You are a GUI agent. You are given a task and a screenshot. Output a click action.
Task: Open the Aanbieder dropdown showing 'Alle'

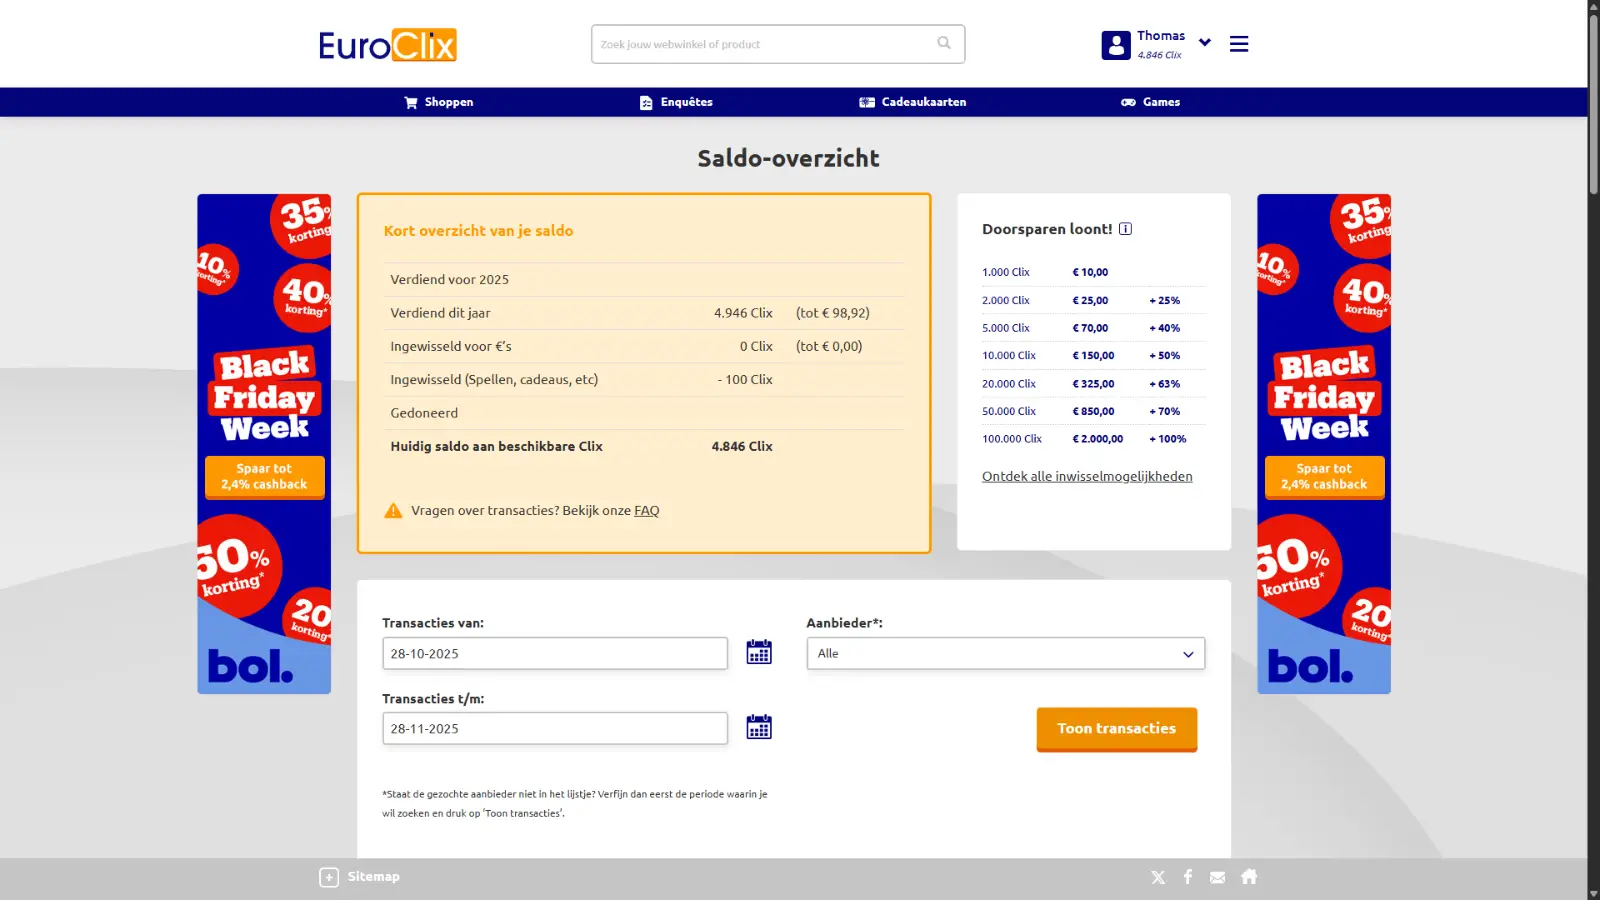coord(1005,653)
